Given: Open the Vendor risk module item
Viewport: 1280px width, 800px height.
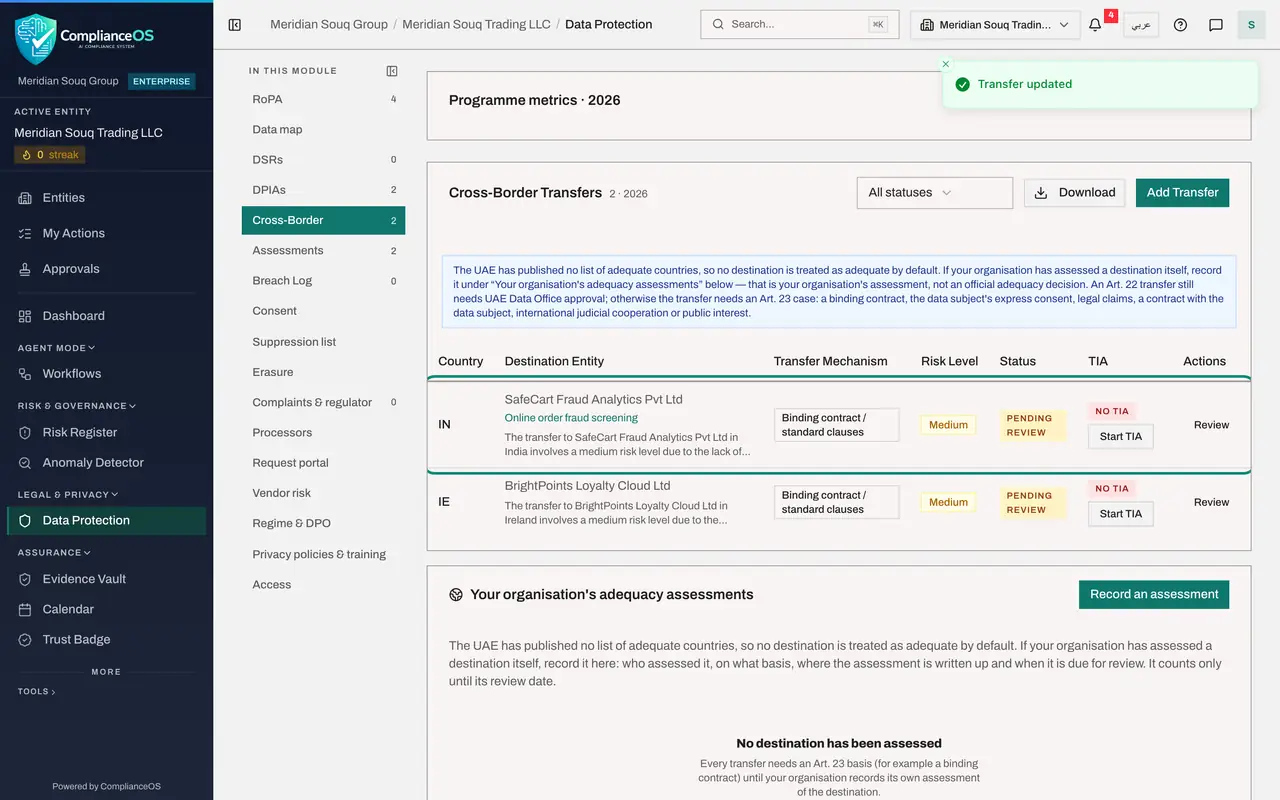Looking at the screenshot, I should click(x=323, y=493).
